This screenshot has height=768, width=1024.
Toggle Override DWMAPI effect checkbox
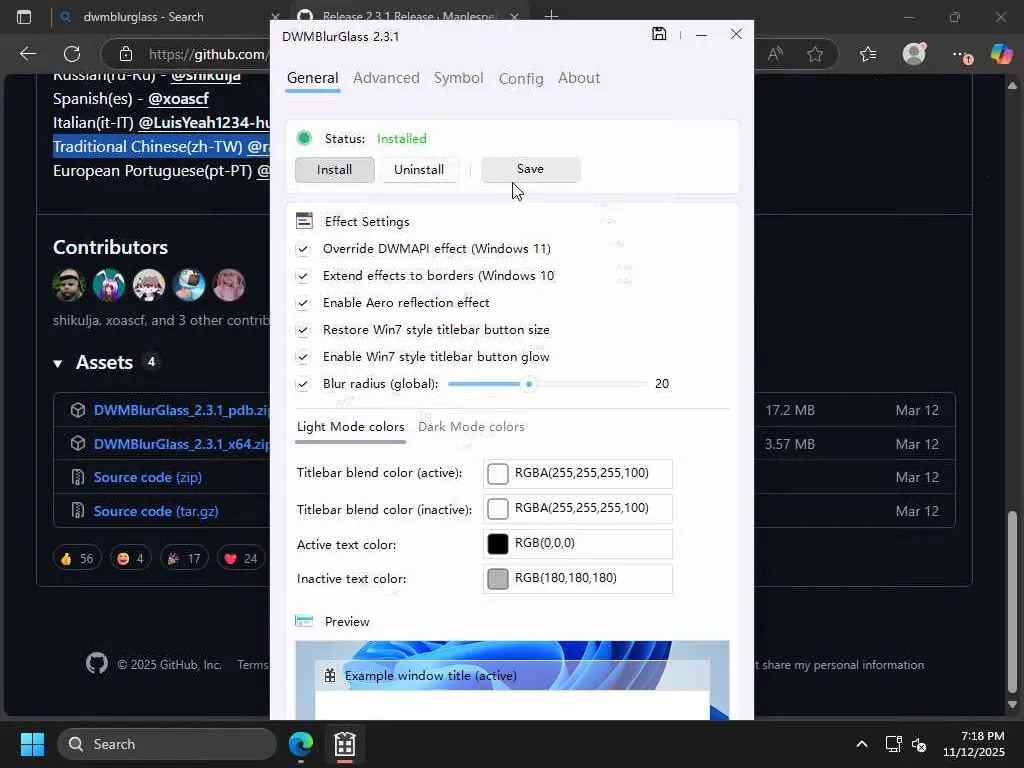(303, 249)
